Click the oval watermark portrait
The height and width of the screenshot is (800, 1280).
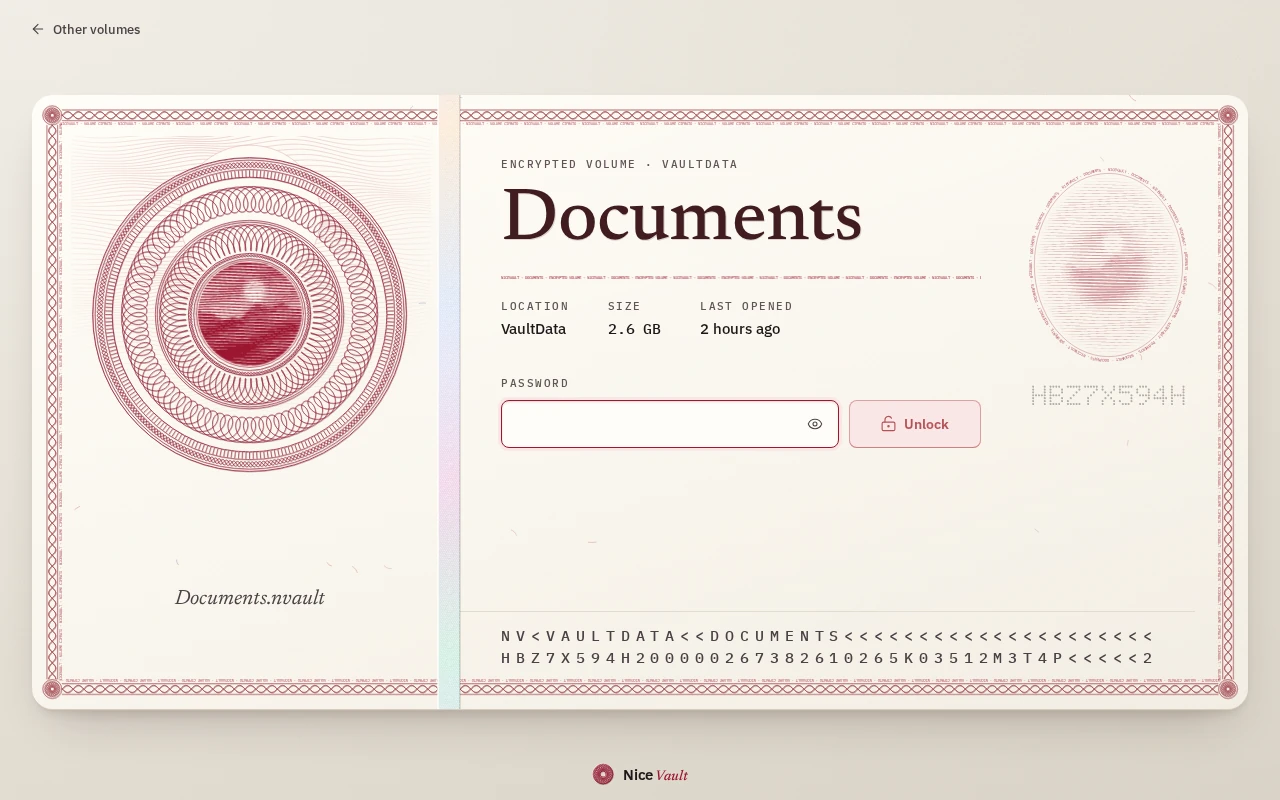[1108, 264]
